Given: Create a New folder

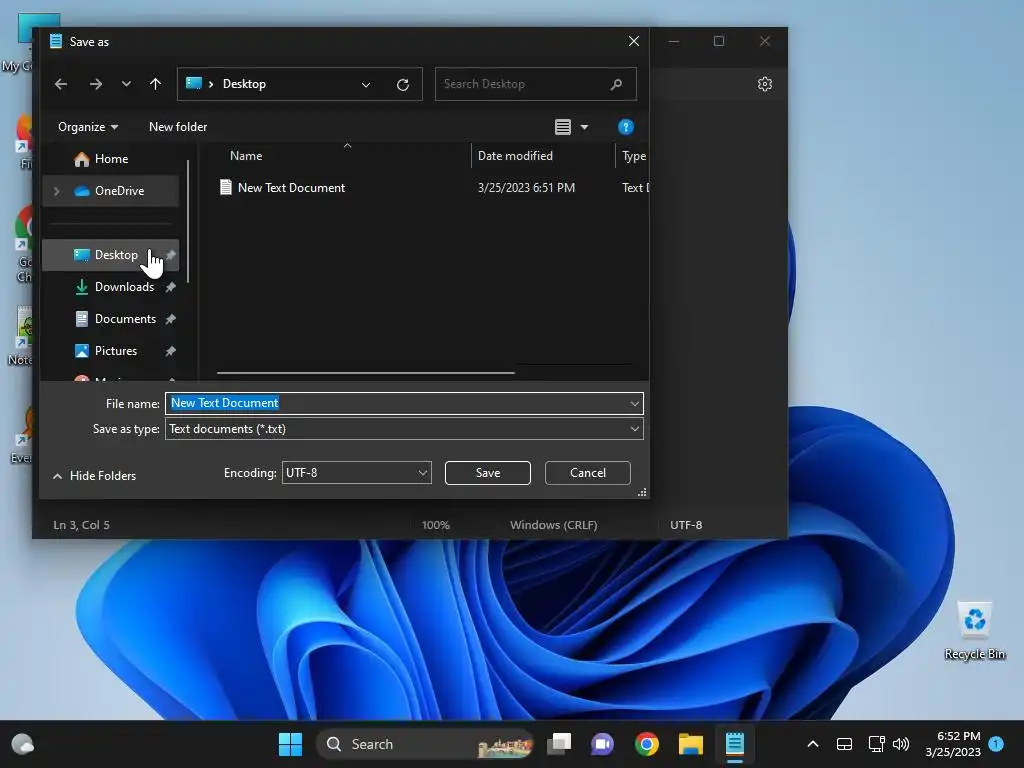Looking at the screenshot, I should 178,127.
